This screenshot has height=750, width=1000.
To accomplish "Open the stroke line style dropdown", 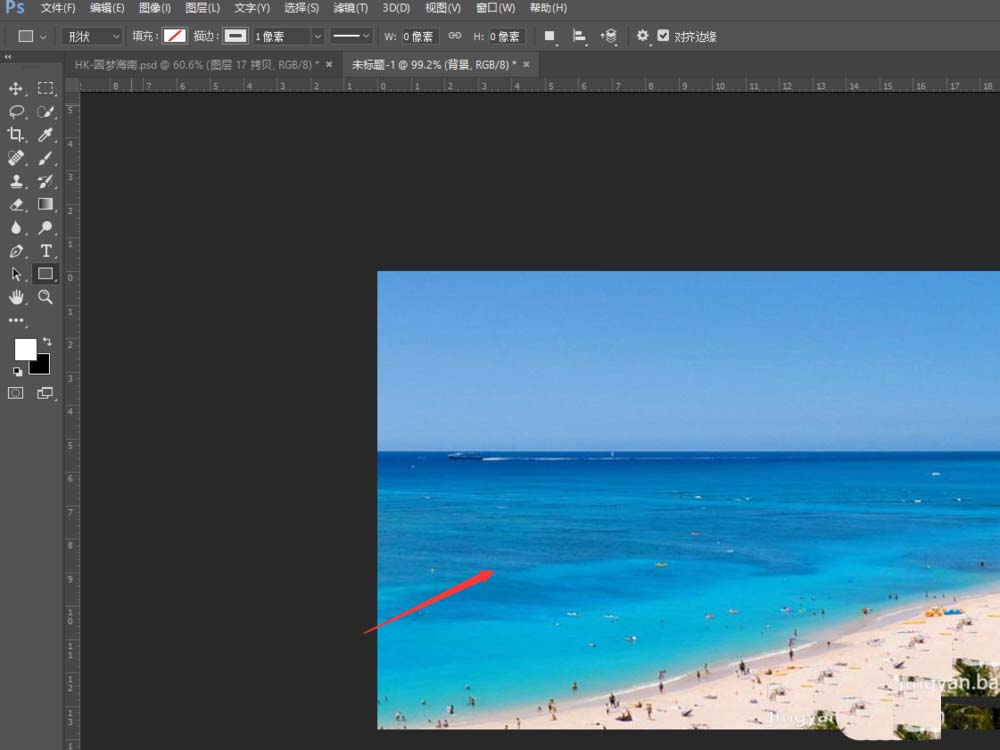I will [351, 36].
